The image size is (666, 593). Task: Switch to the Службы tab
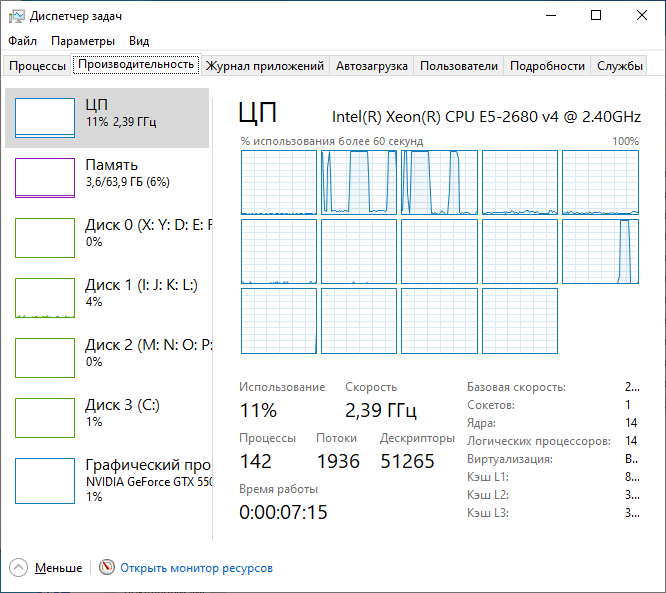click(620, 66)
